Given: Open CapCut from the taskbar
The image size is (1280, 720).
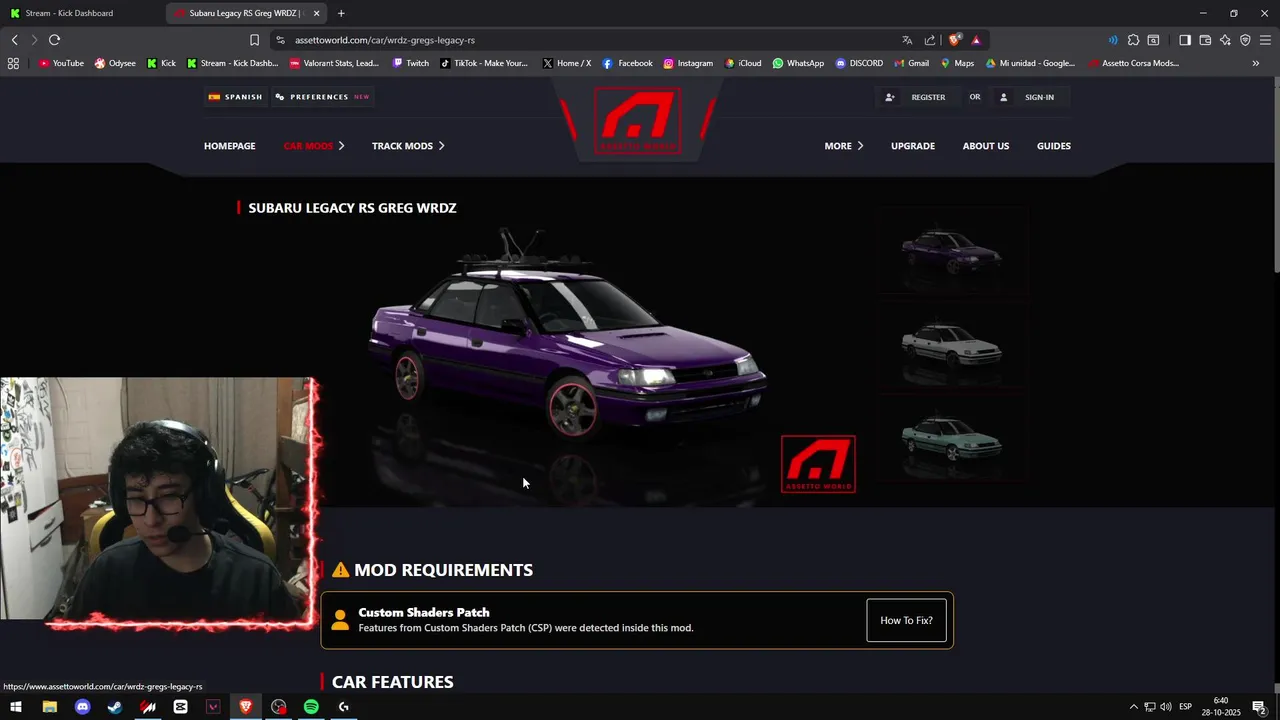Looking at the screenshot, I should (180, 707).
